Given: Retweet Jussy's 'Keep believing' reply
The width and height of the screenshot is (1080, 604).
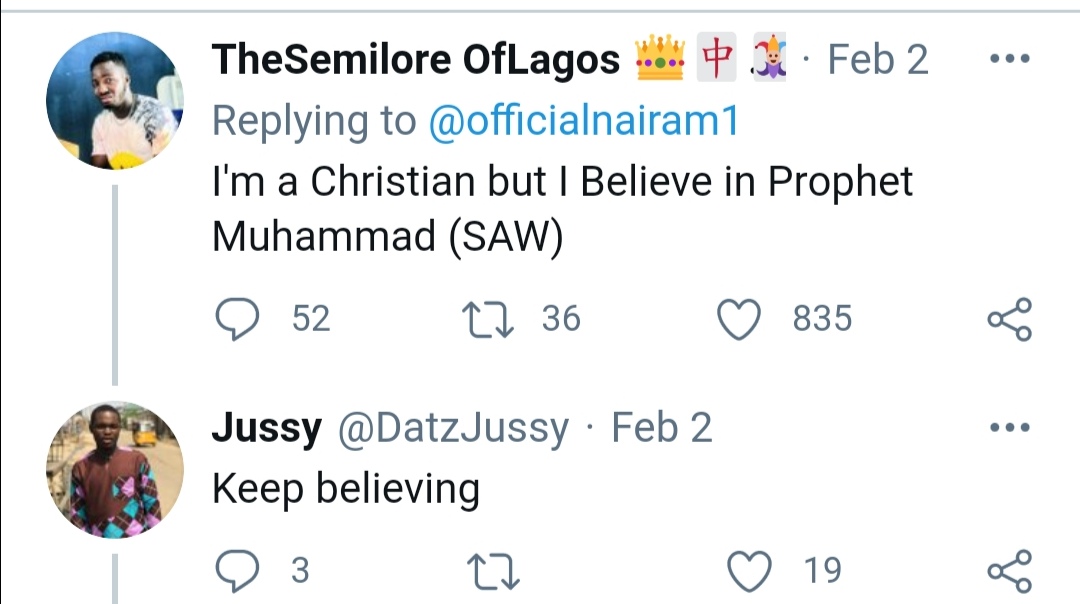Looking at the screenshot, I should click(x=493, y=571).
